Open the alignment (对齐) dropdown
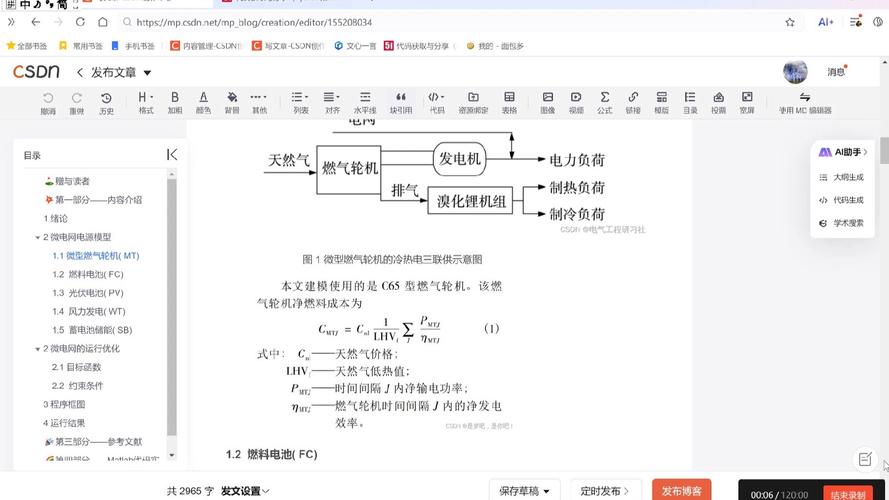The width and height of the screenshot is (889, 500). (332, 103)
